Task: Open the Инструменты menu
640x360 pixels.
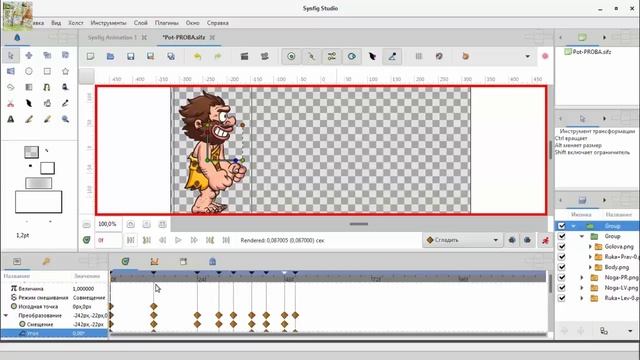Action: click(108, 23)
